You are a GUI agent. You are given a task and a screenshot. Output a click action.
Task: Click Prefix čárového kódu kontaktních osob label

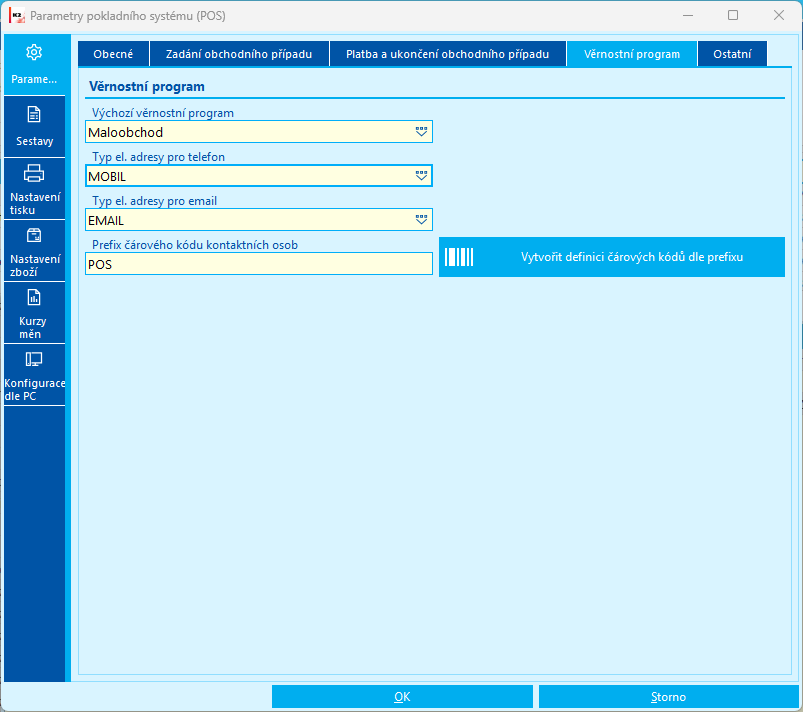195,245
